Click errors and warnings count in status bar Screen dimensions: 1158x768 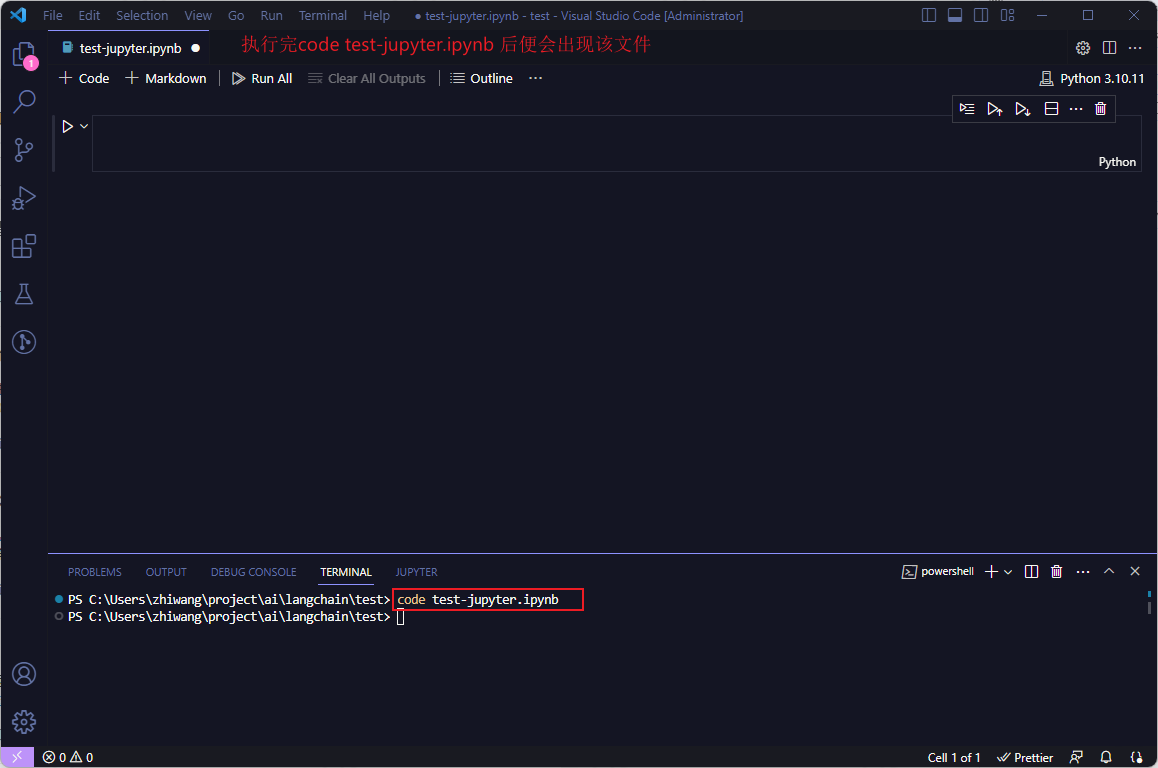68,757
